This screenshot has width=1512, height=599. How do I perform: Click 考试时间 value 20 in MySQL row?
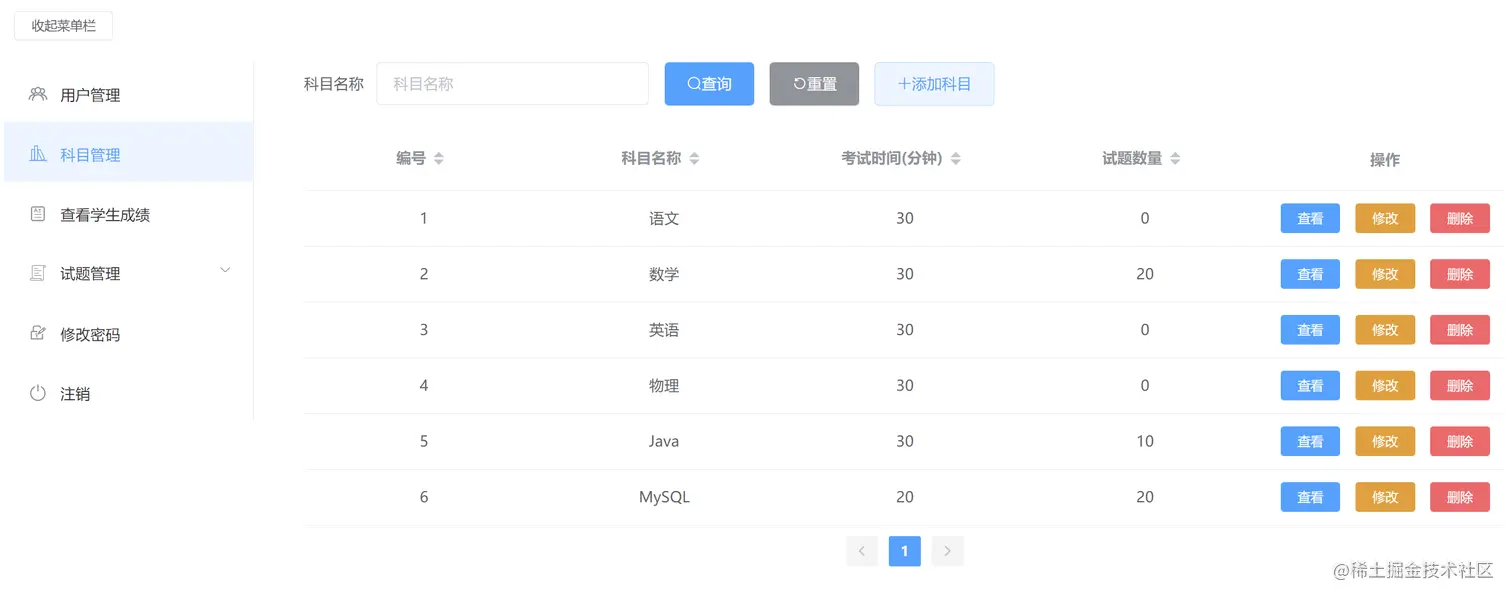(x=905, y=497)
